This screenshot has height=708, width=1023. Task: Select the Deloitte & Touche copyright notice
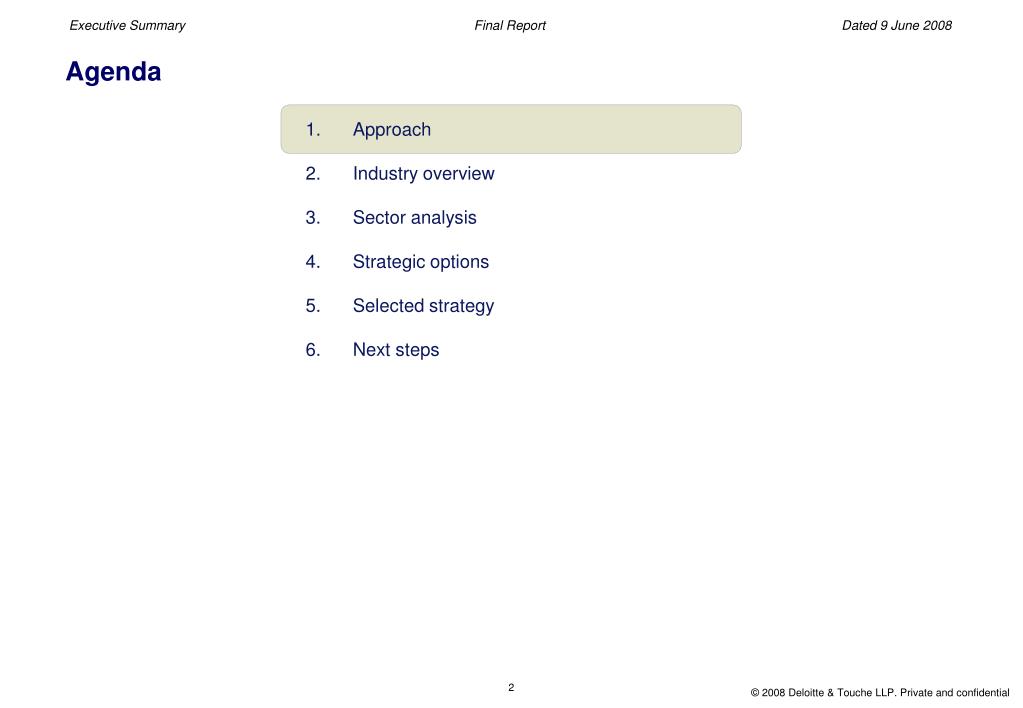(879, 692)
